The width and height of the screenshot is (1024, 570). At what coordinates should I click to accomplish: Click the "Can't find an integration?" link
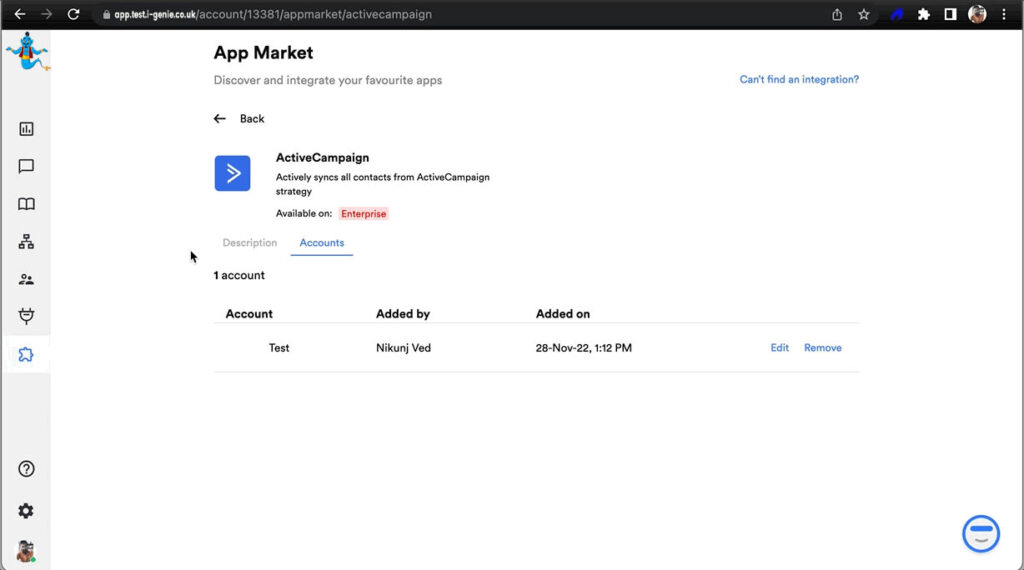(798, 80)
